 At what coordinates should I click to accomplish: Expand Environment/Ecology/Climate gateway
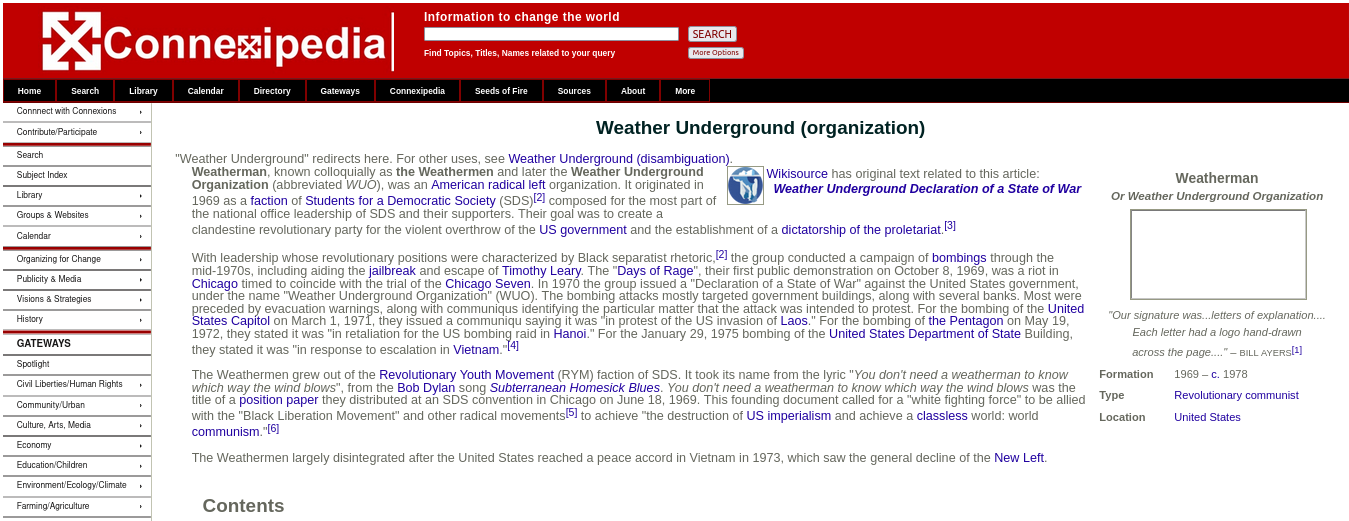point(77,485)
